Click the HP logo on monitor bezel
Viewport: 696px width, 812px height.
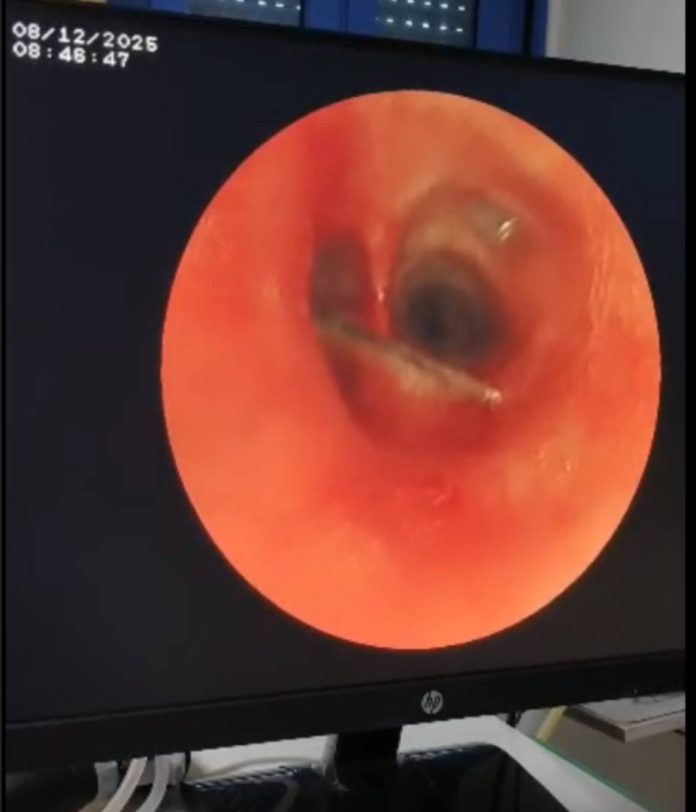tap(431, 702)
